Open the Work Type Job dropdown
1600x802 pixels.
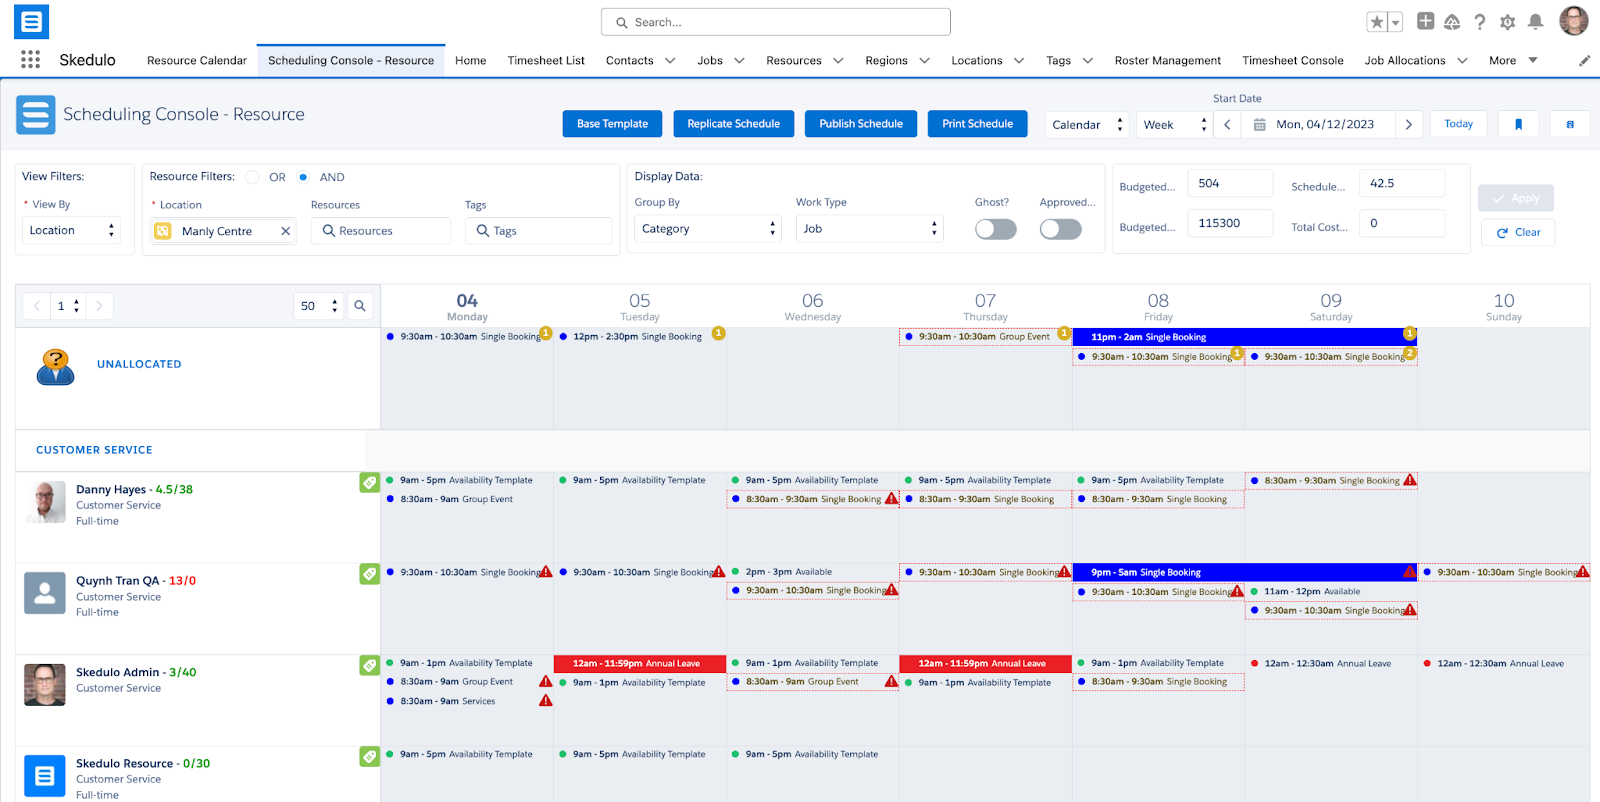[870, 229]
